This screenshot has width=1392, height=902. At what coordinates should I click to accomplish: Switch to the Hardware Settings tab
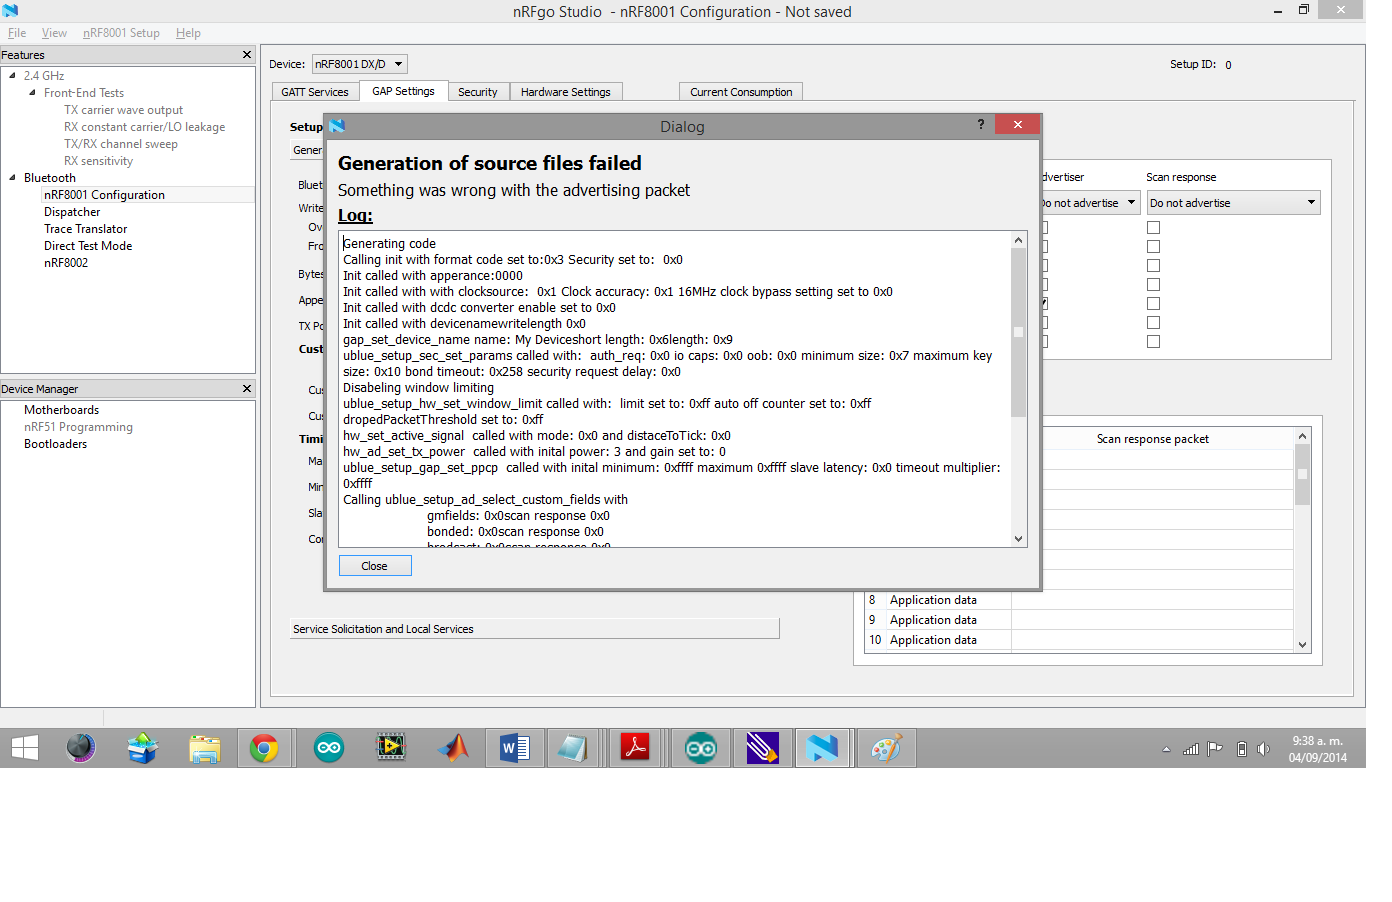(x=566, y=92)
